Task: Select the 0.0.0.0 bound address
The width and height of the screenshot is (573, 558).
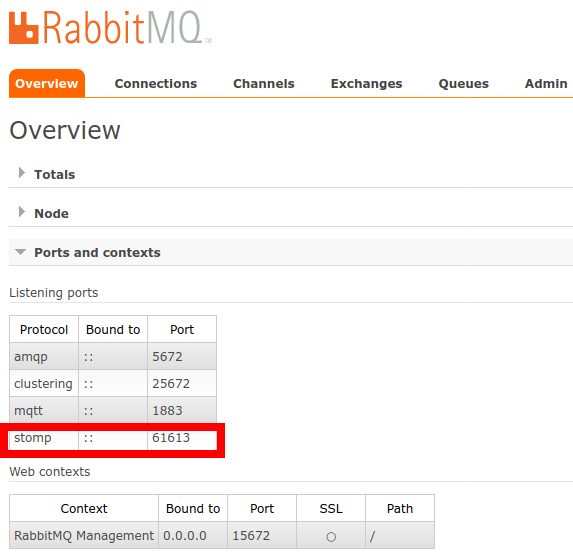Action: (x=193, y=536)
